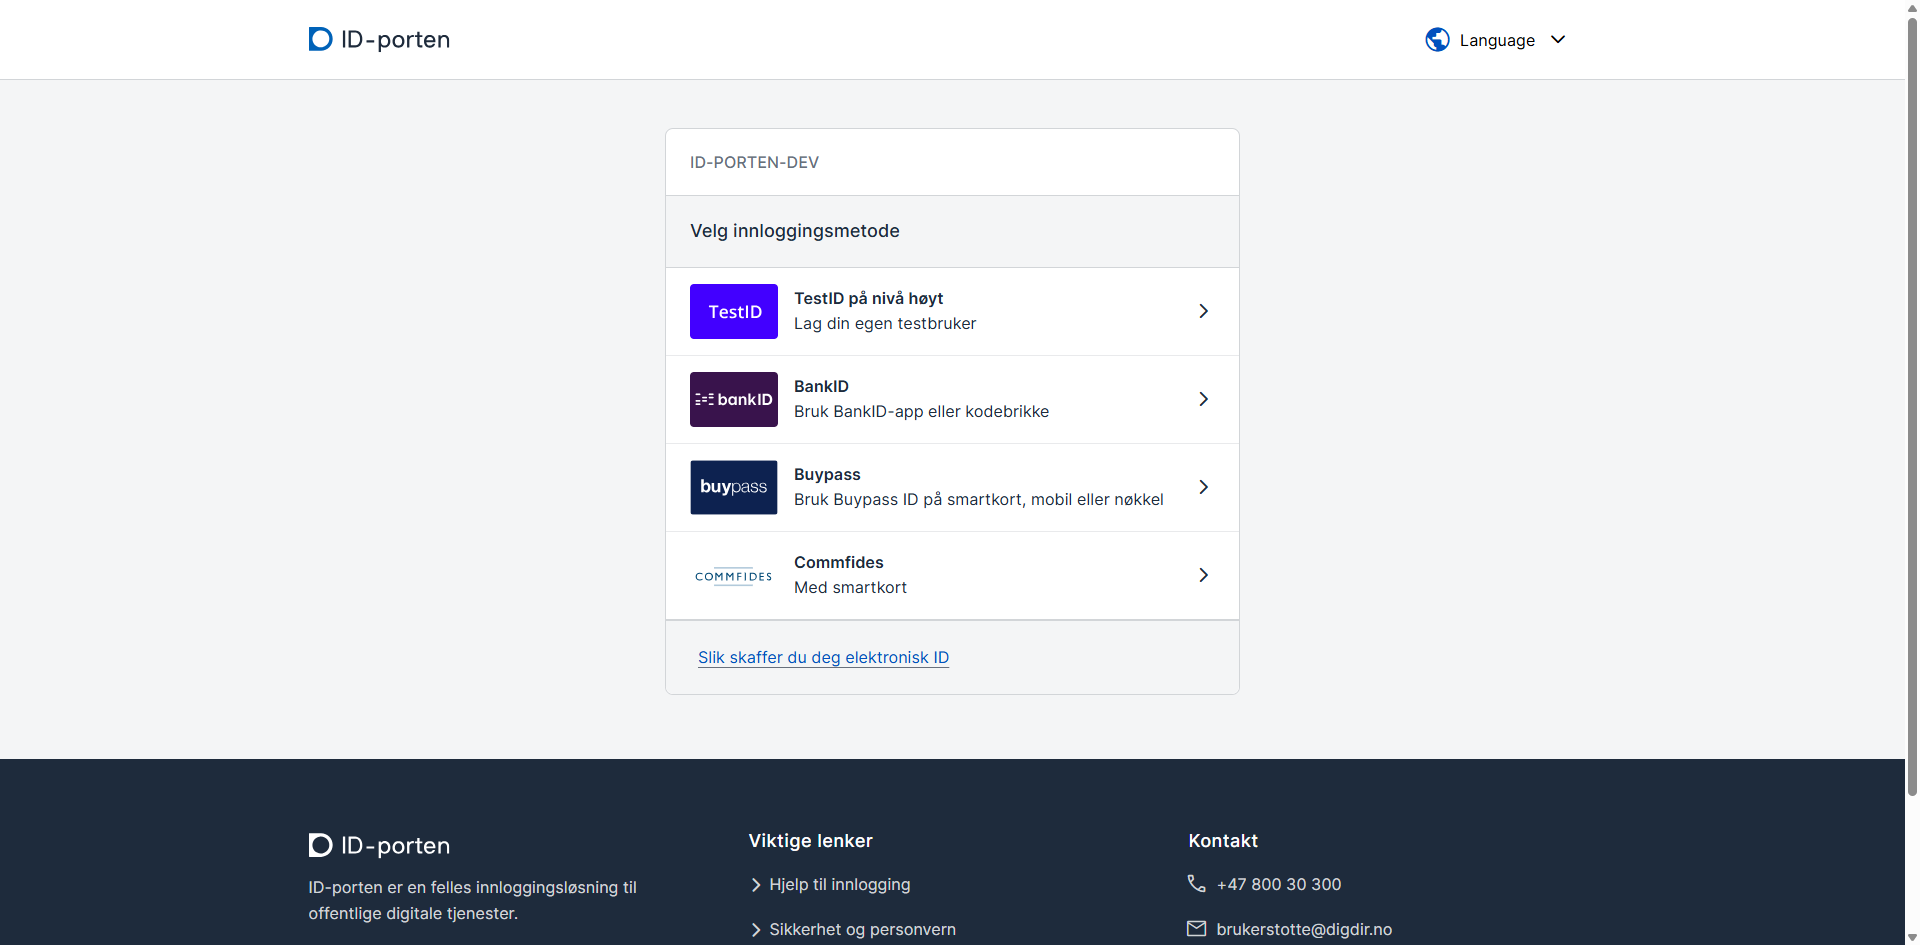Click the 'Bruk Buypass ID på smartkort' description
Screen dimensions: 1920x945
coord(979,500)
